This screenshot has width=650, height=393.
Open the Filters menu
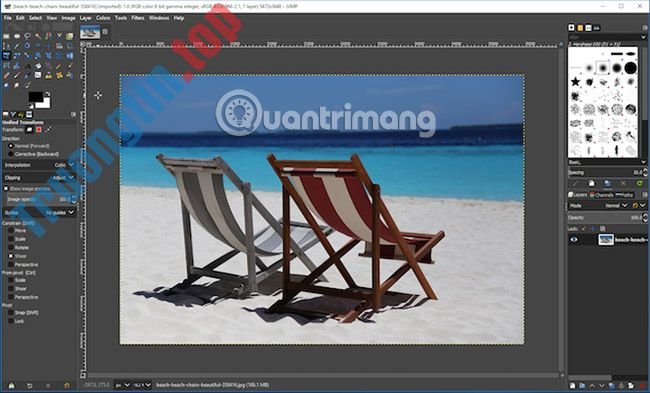pyautogui.click(x=138, y=18)
